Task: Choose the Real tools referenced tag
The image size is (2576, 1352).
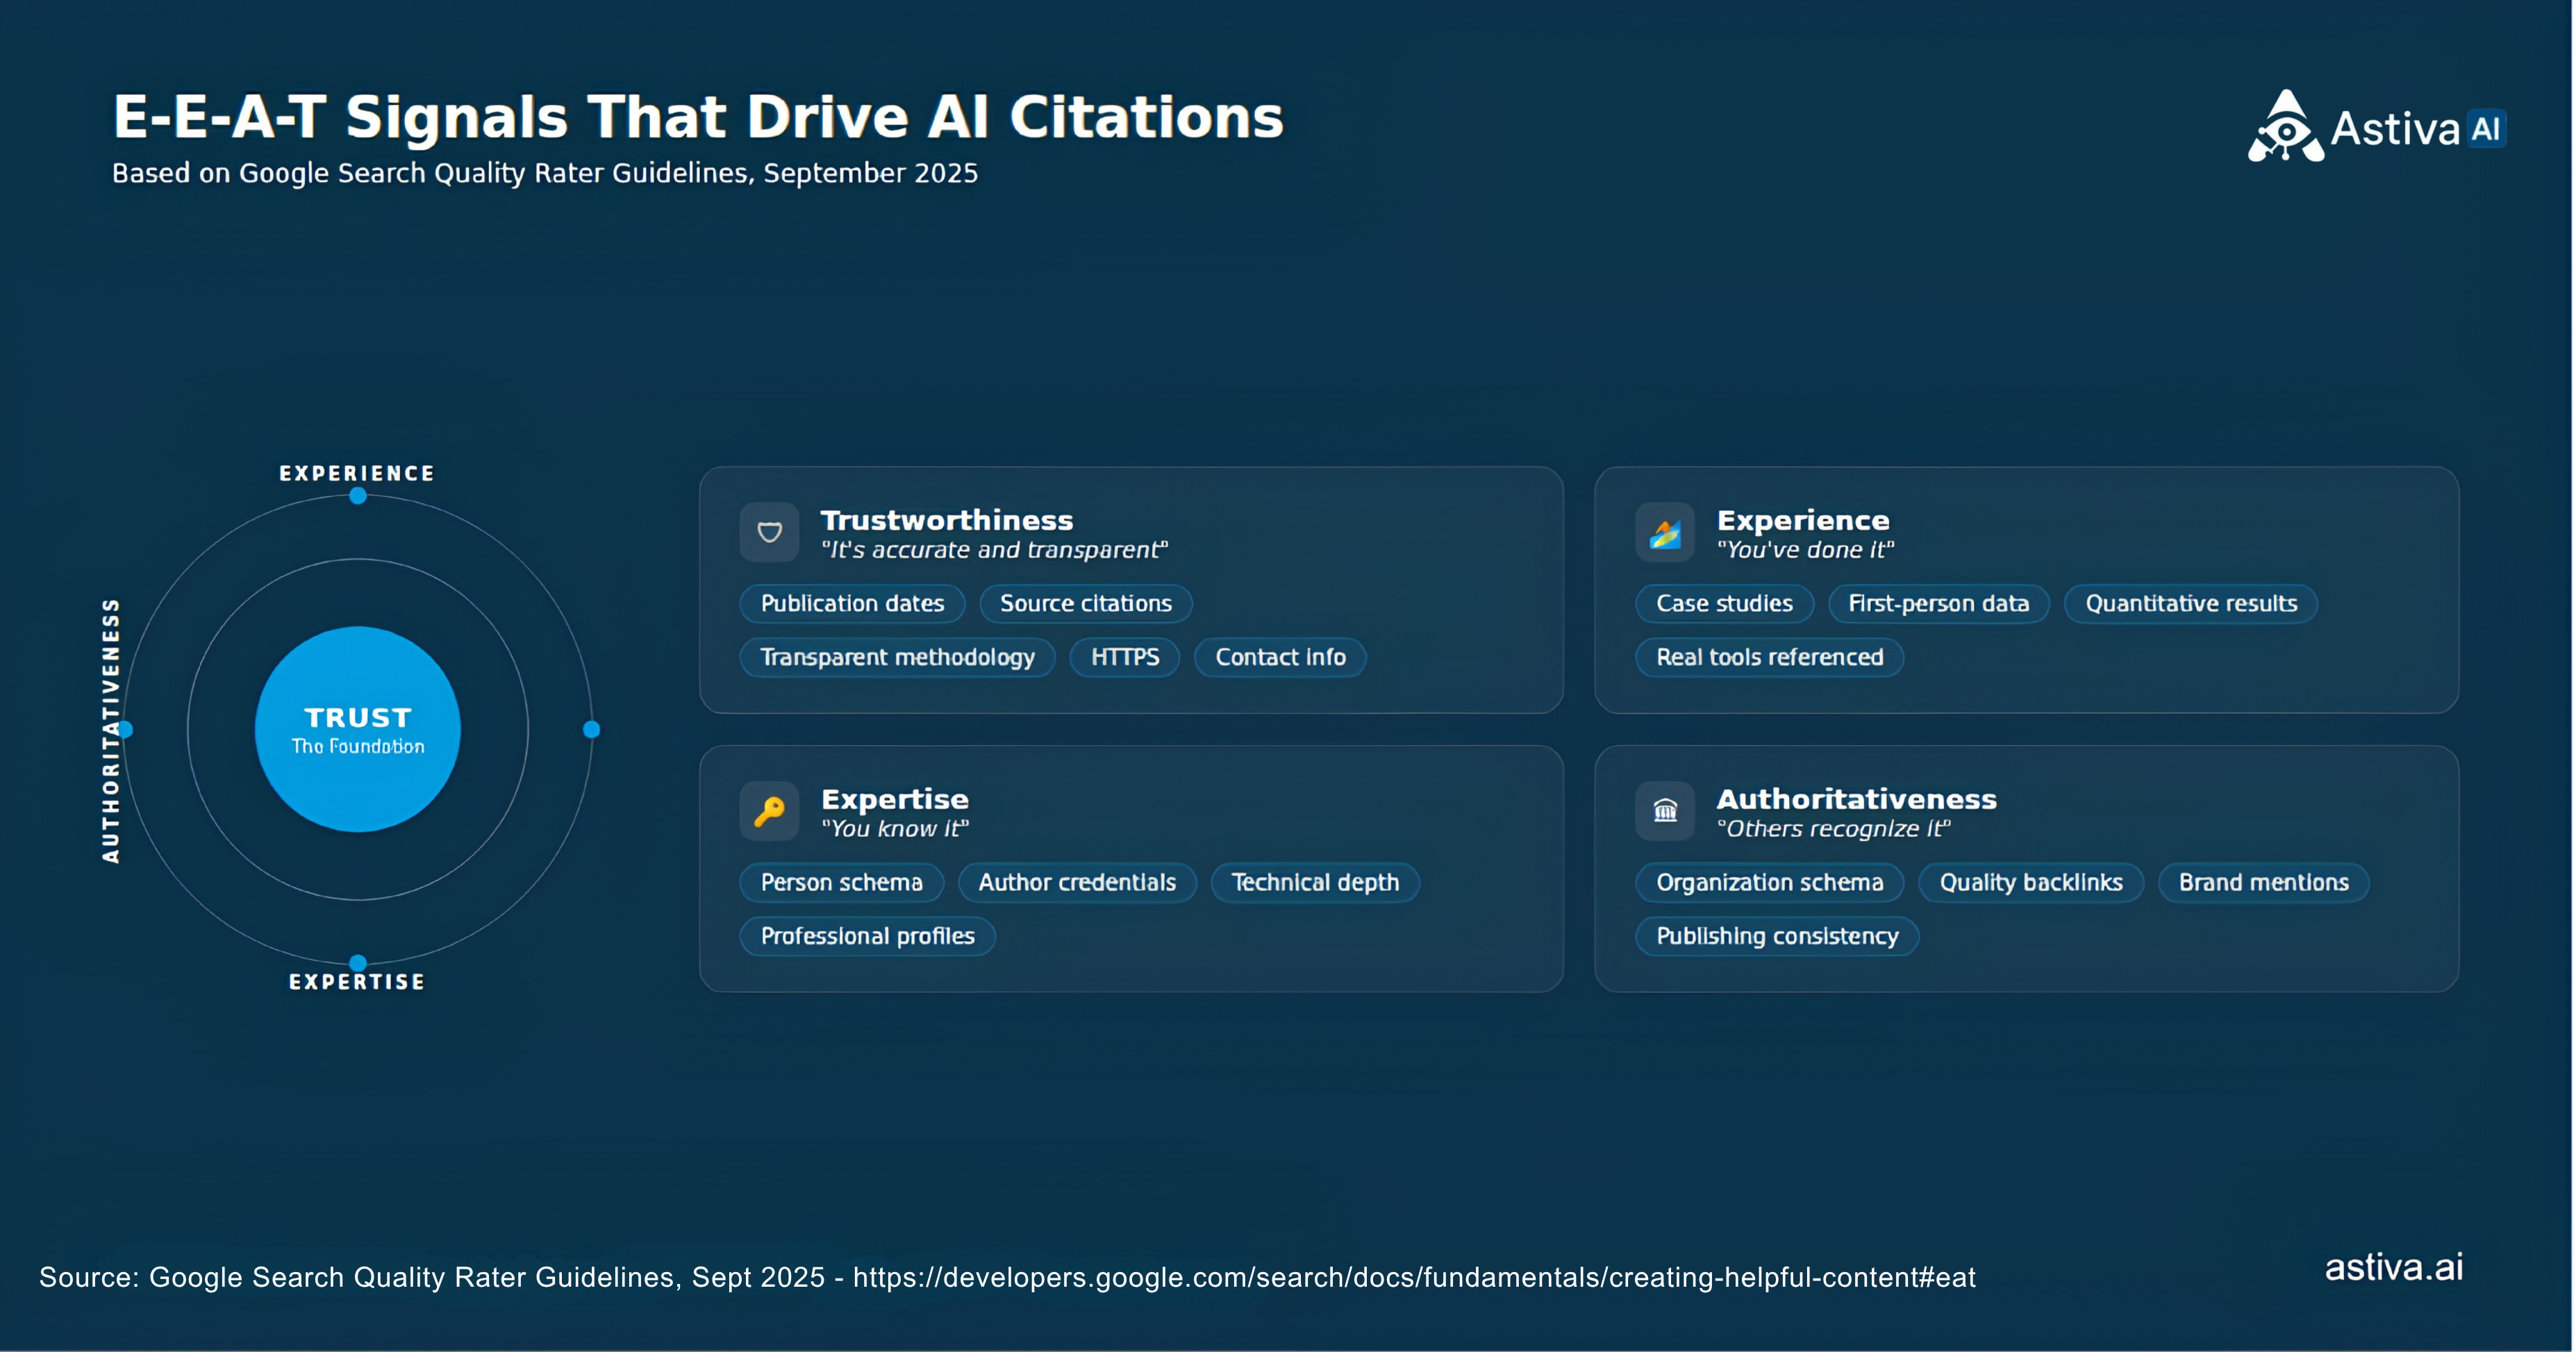Action: 1769,658
